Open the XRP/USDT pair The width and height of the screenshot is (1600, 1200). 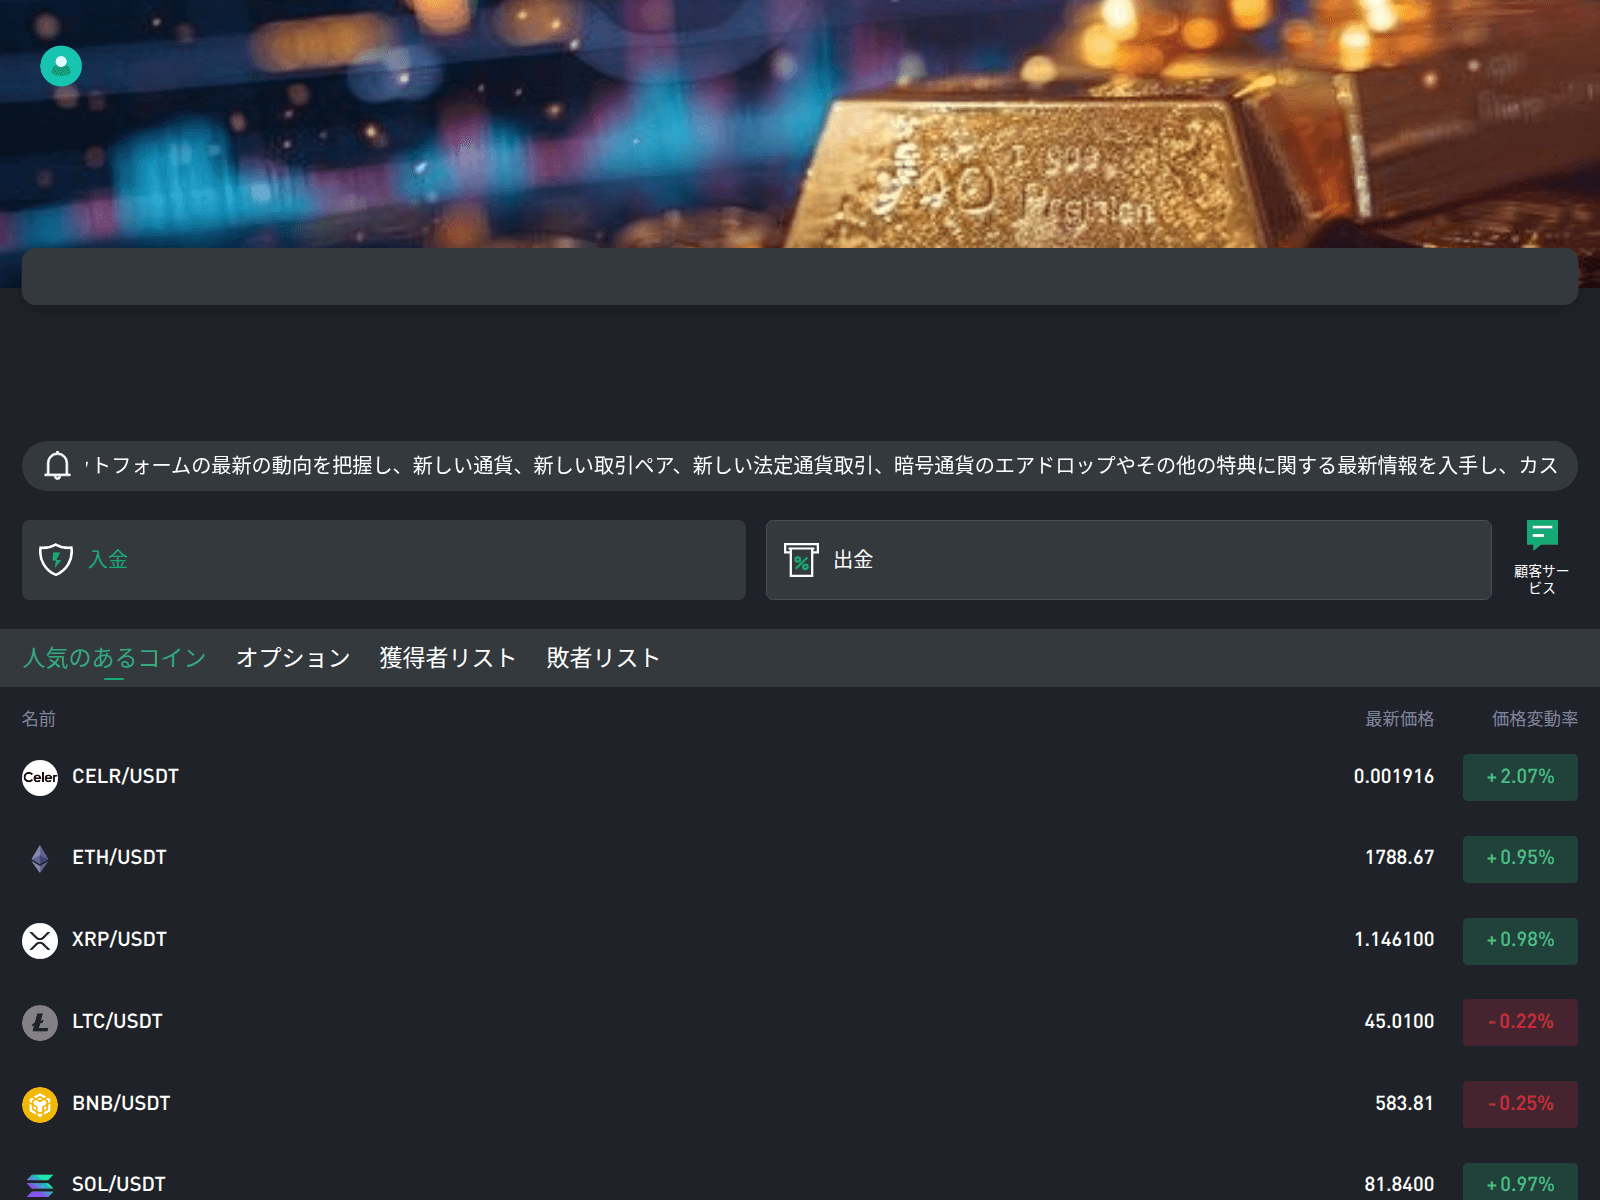click(x=119, y=940)
